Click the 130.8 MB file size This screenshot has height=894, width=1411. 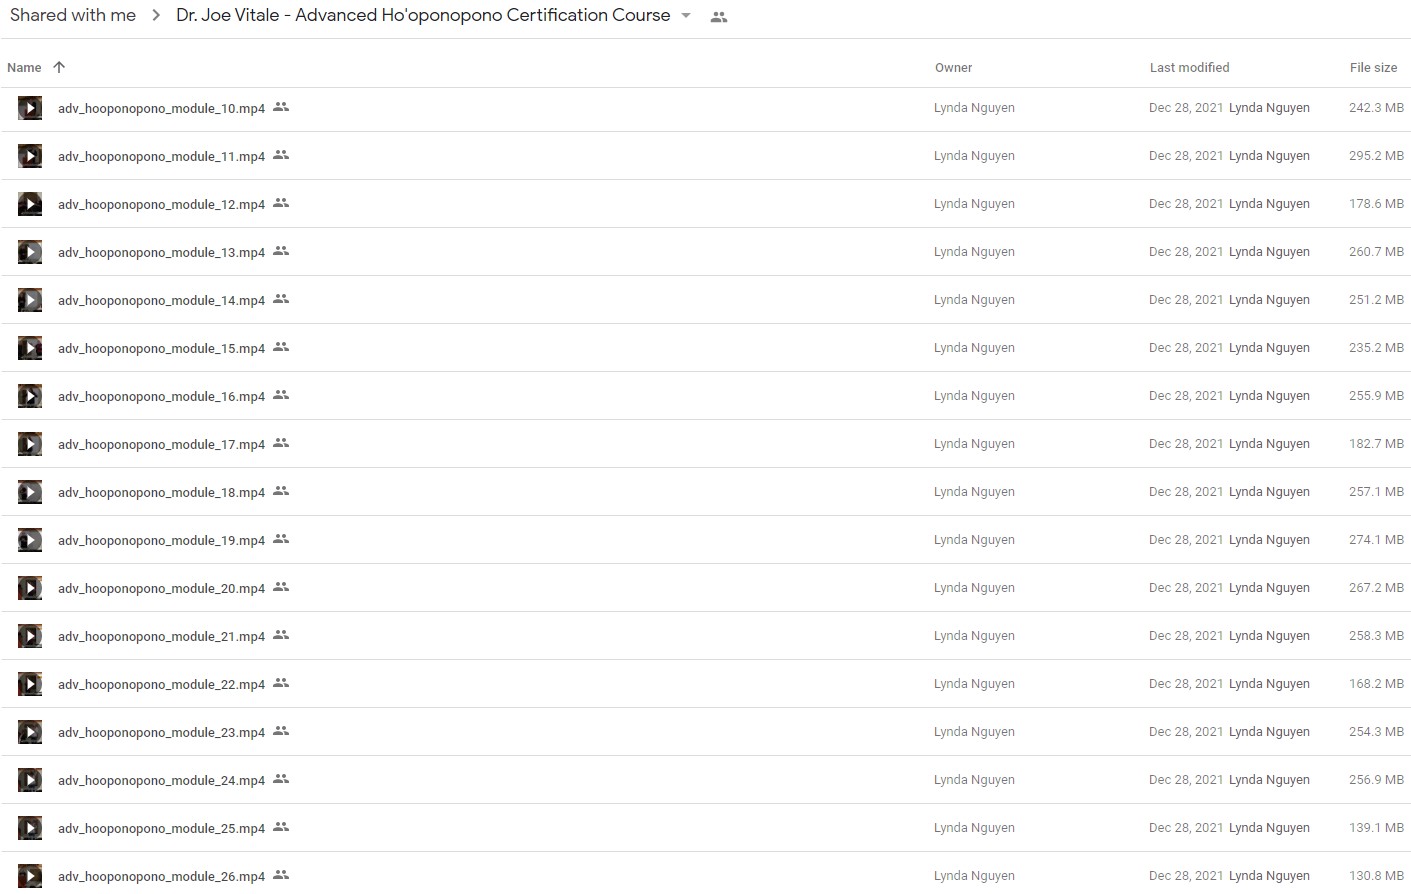(1376, 876)
